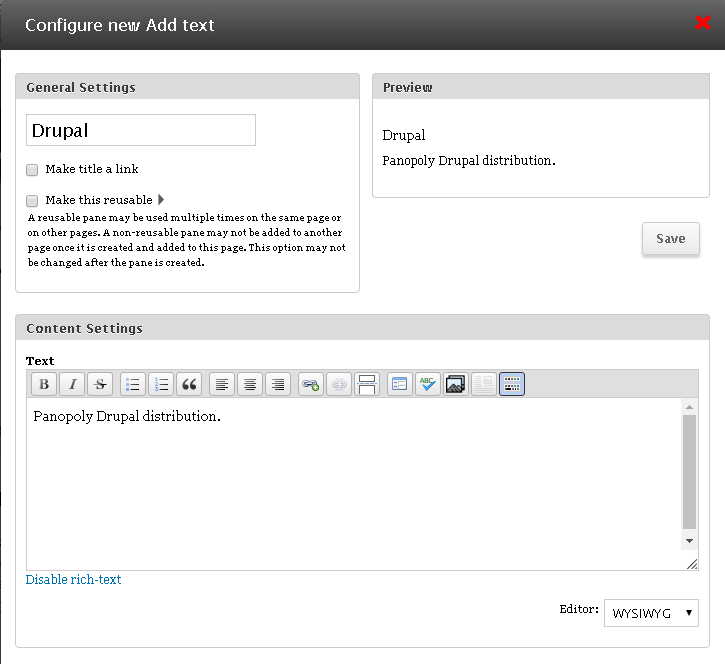Insert a bulleted list
Image resolution: width=725 pixels, height=664 pixels.
pyautogui.click(x=133, y=384)
